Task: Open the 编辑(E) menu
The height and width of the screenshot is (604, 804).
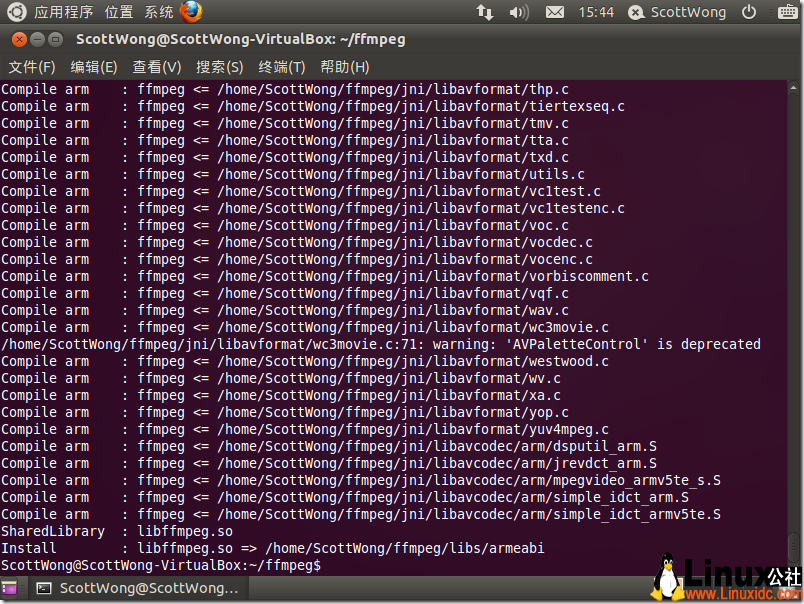Action: (93, 67)
